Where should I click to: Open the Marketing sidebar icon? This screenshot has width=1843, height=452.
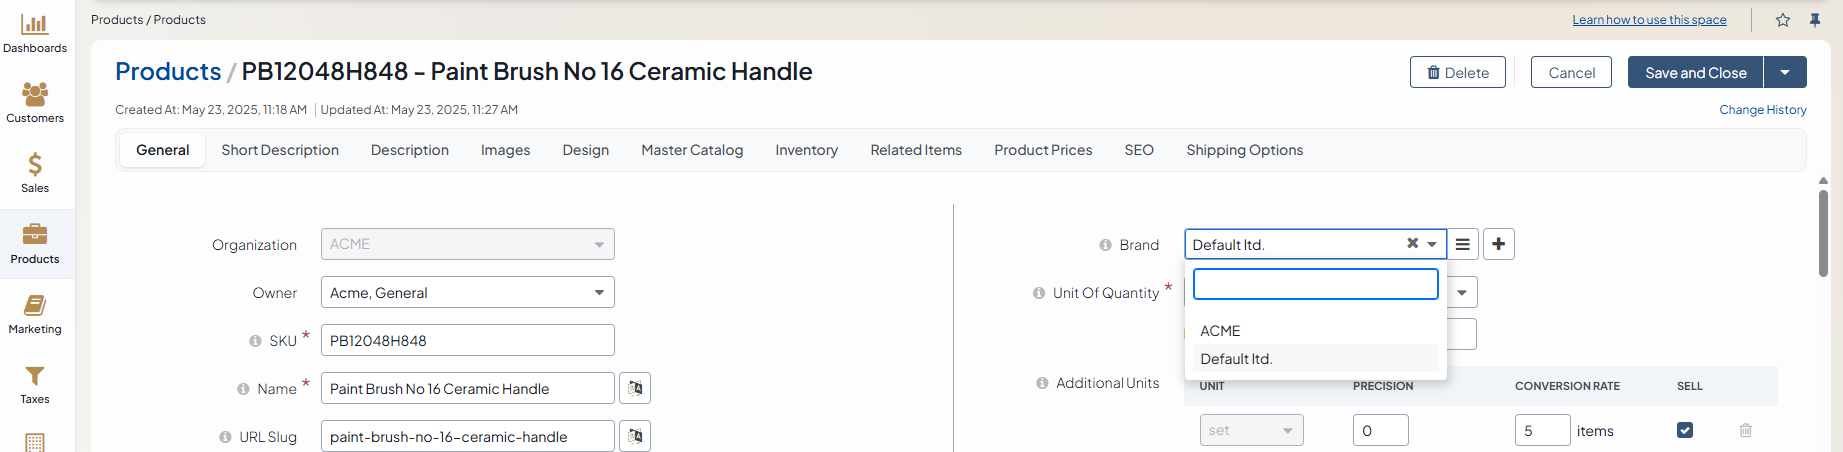point(35,306)
